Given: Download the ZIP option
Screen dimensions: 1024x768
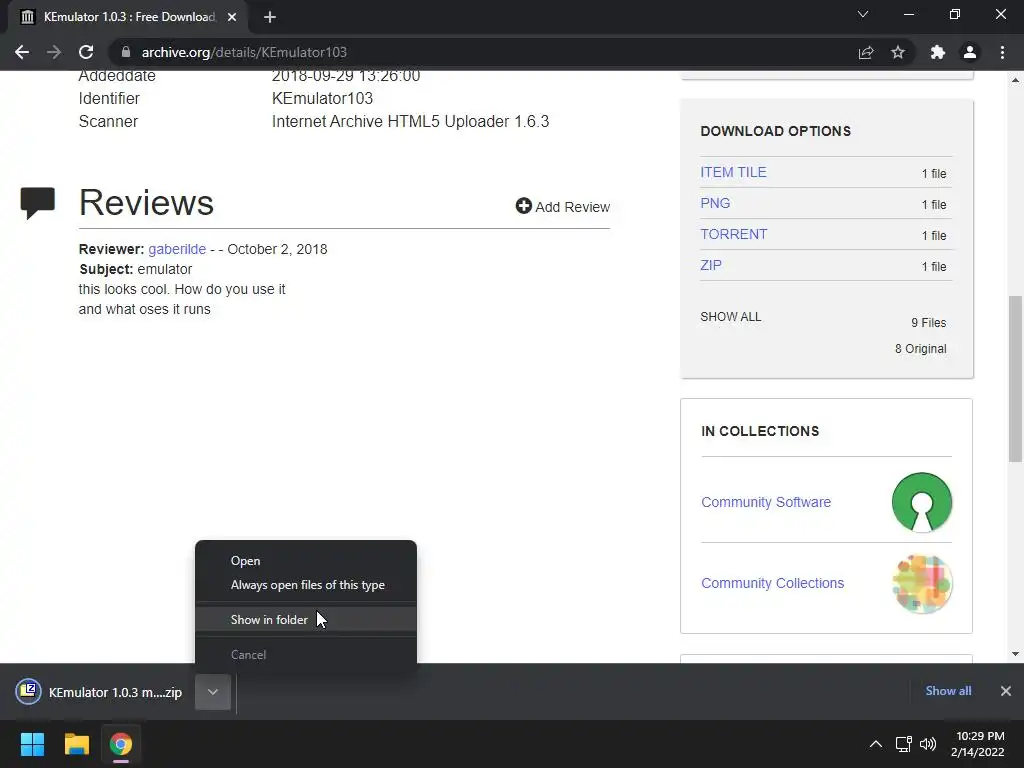Looking at the screenshot, I should click(x=711, y=265).
